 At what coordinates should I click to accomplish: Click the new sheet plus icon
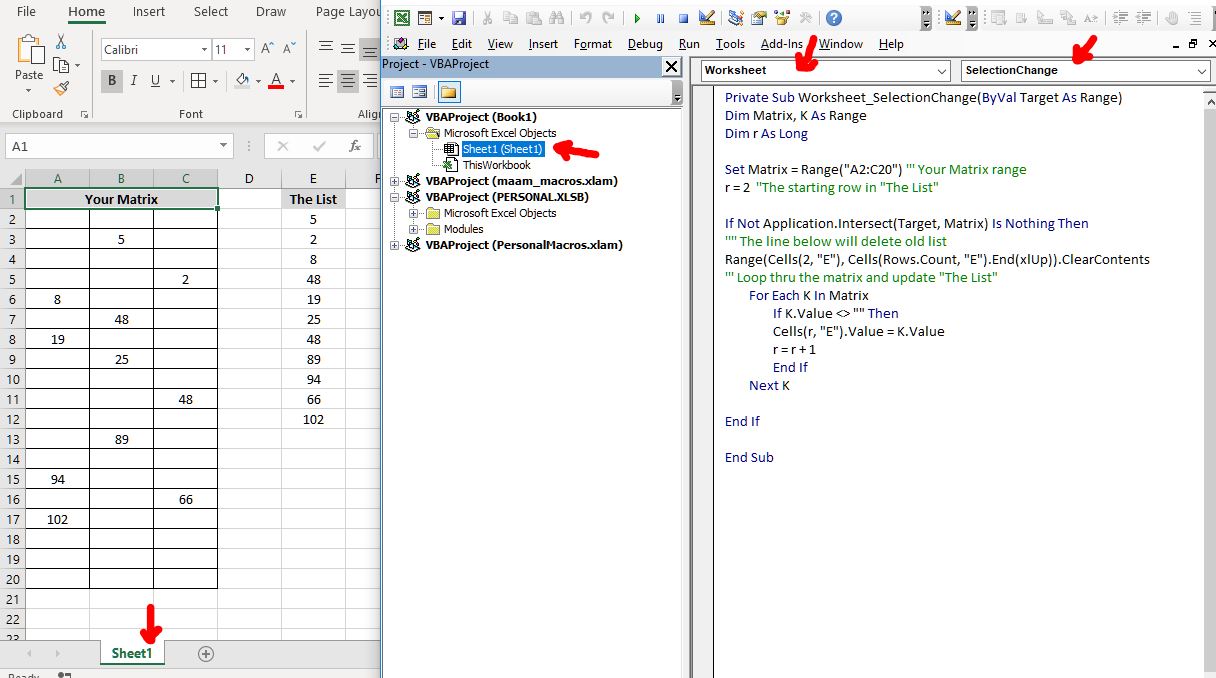206,654
